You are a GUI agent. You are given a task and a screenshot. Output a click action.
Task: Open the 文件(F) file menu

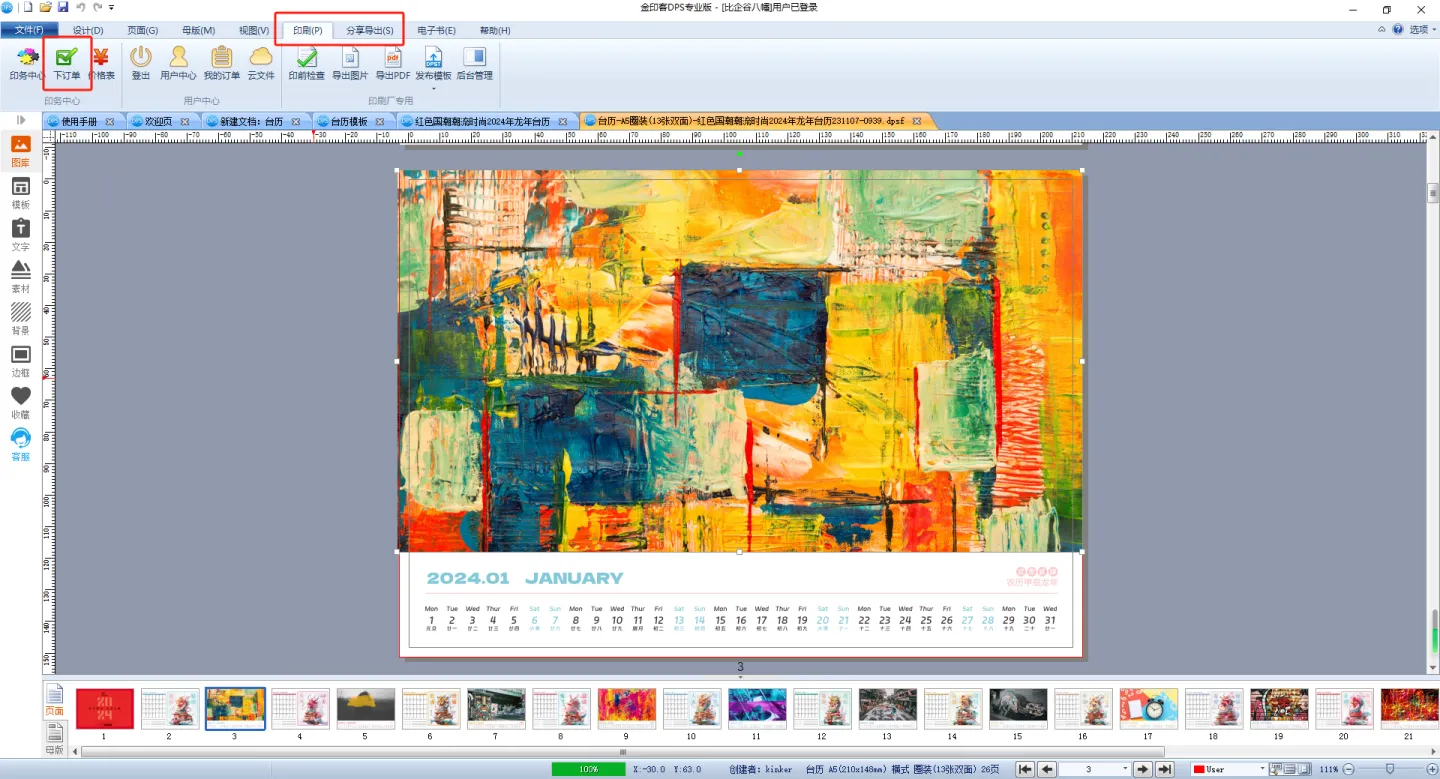(x=29, y=30)
